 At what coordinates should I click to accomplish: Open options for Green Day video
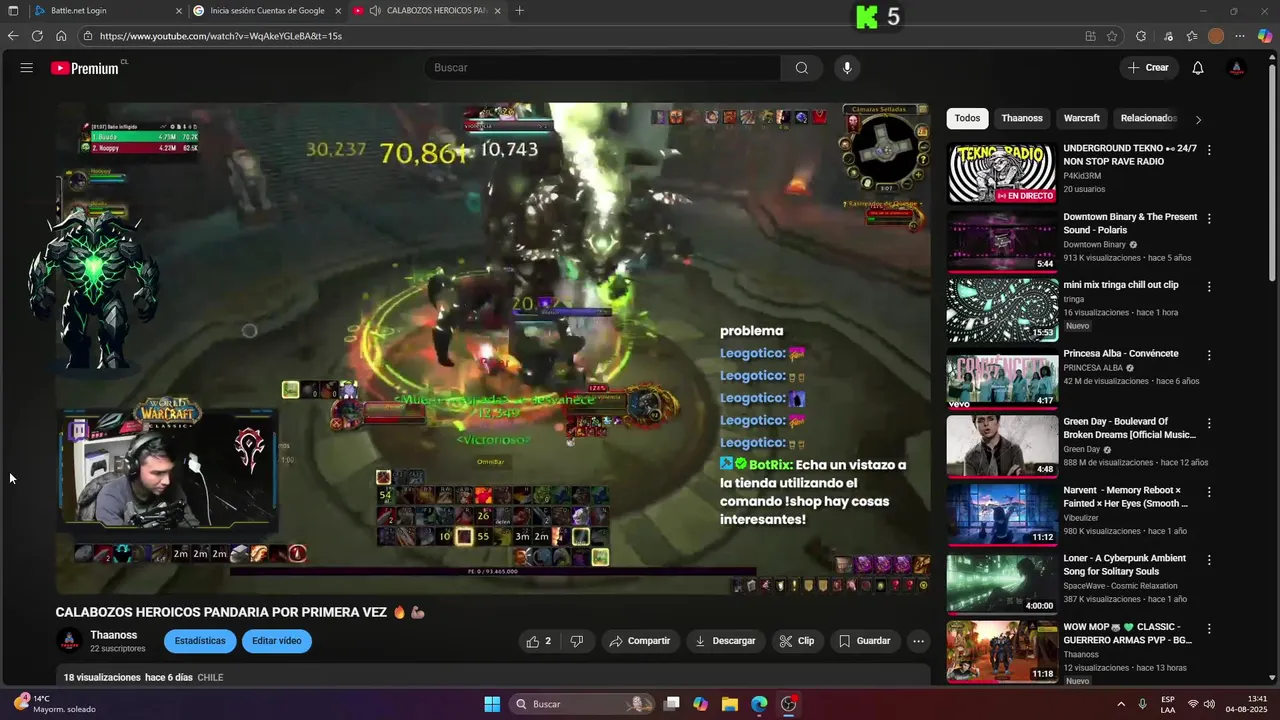point(1209,423)
